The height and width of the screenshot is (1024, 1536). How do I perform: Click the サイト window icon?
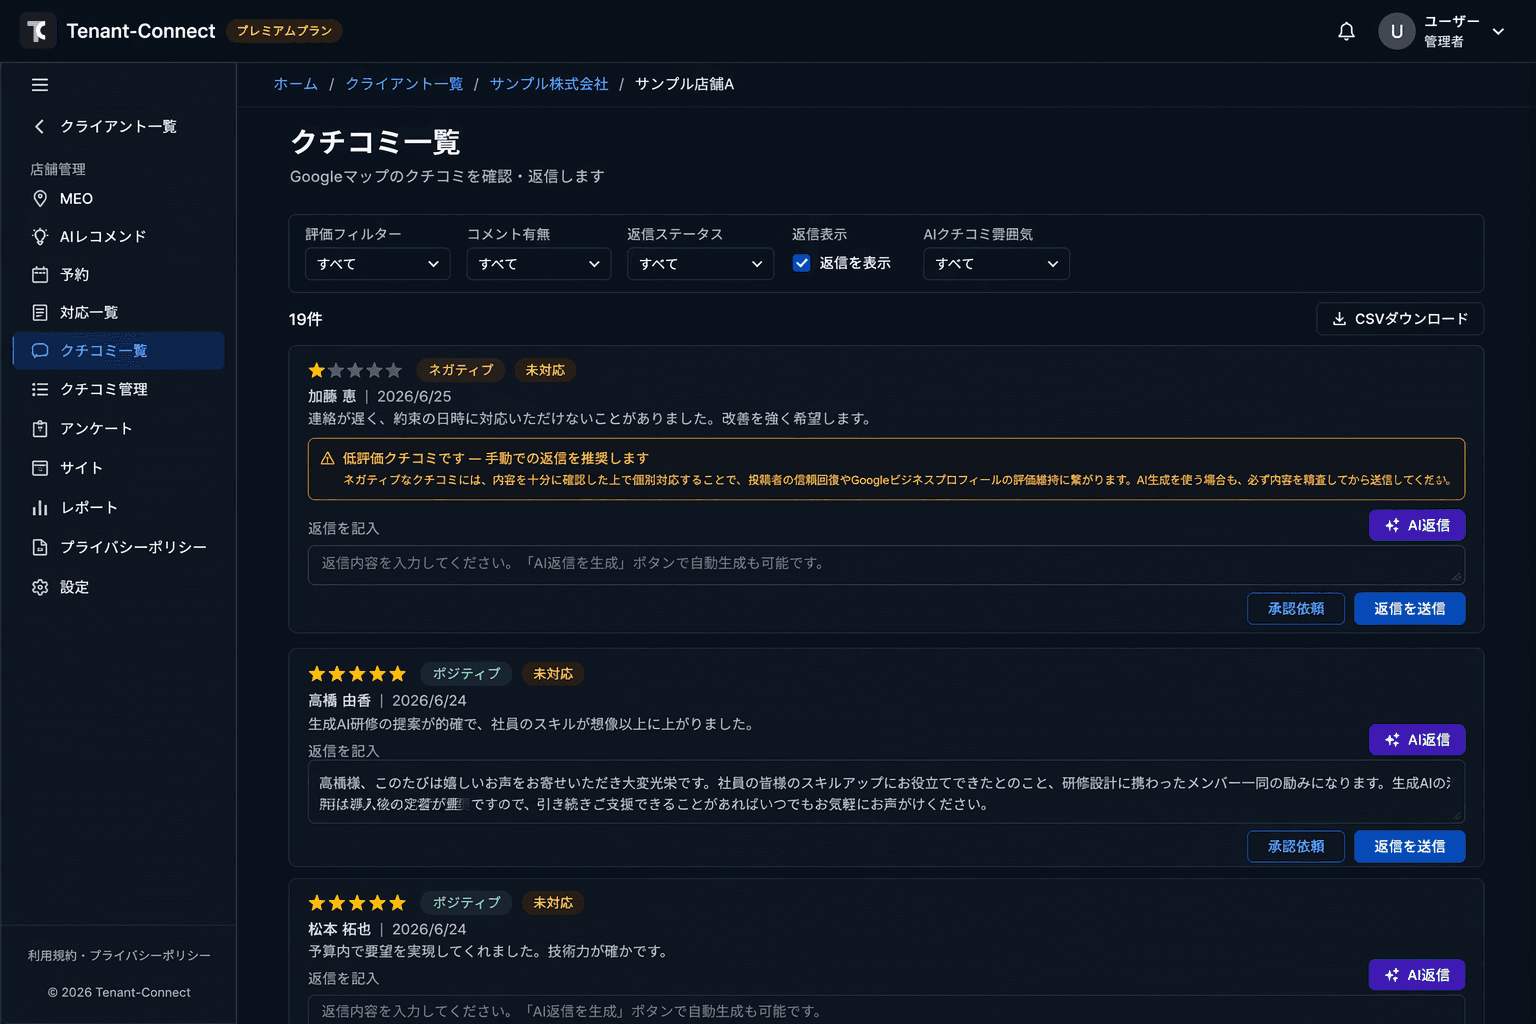pyautogui.click(x=40, y=468)
